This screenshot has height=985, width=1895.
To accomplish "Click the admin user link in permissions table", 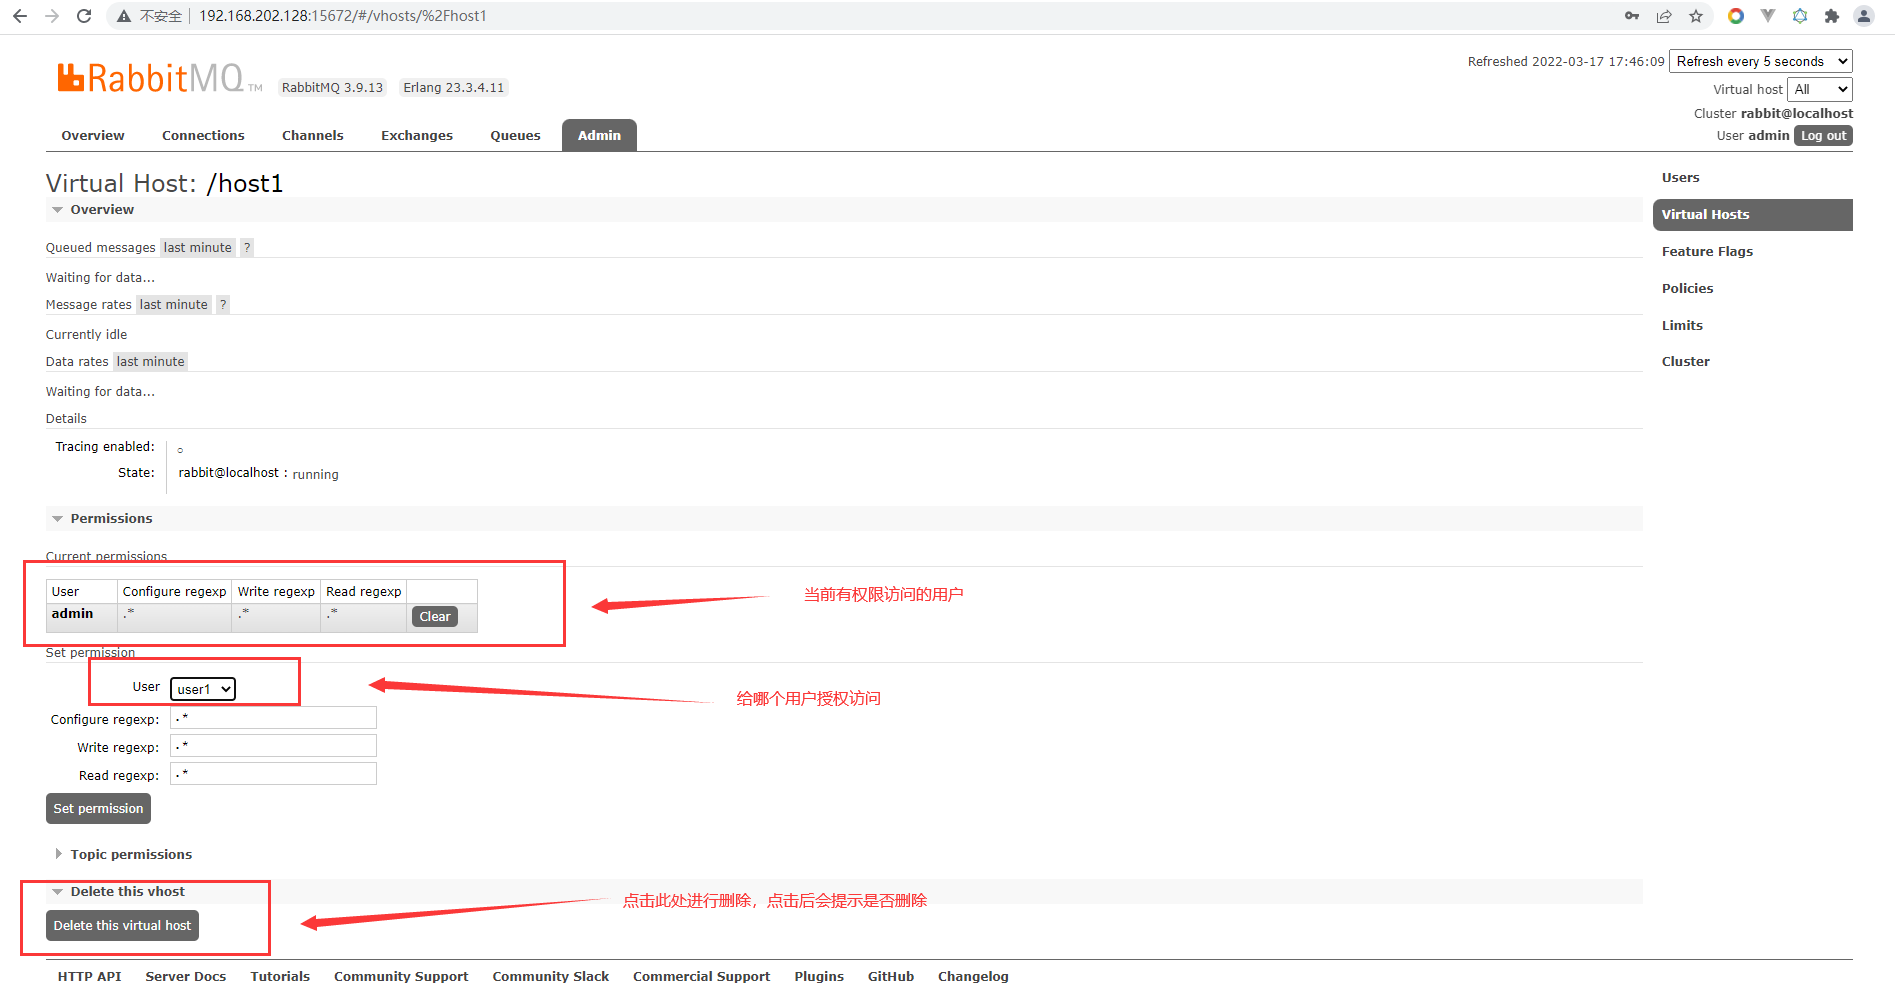I will (72, 614).
